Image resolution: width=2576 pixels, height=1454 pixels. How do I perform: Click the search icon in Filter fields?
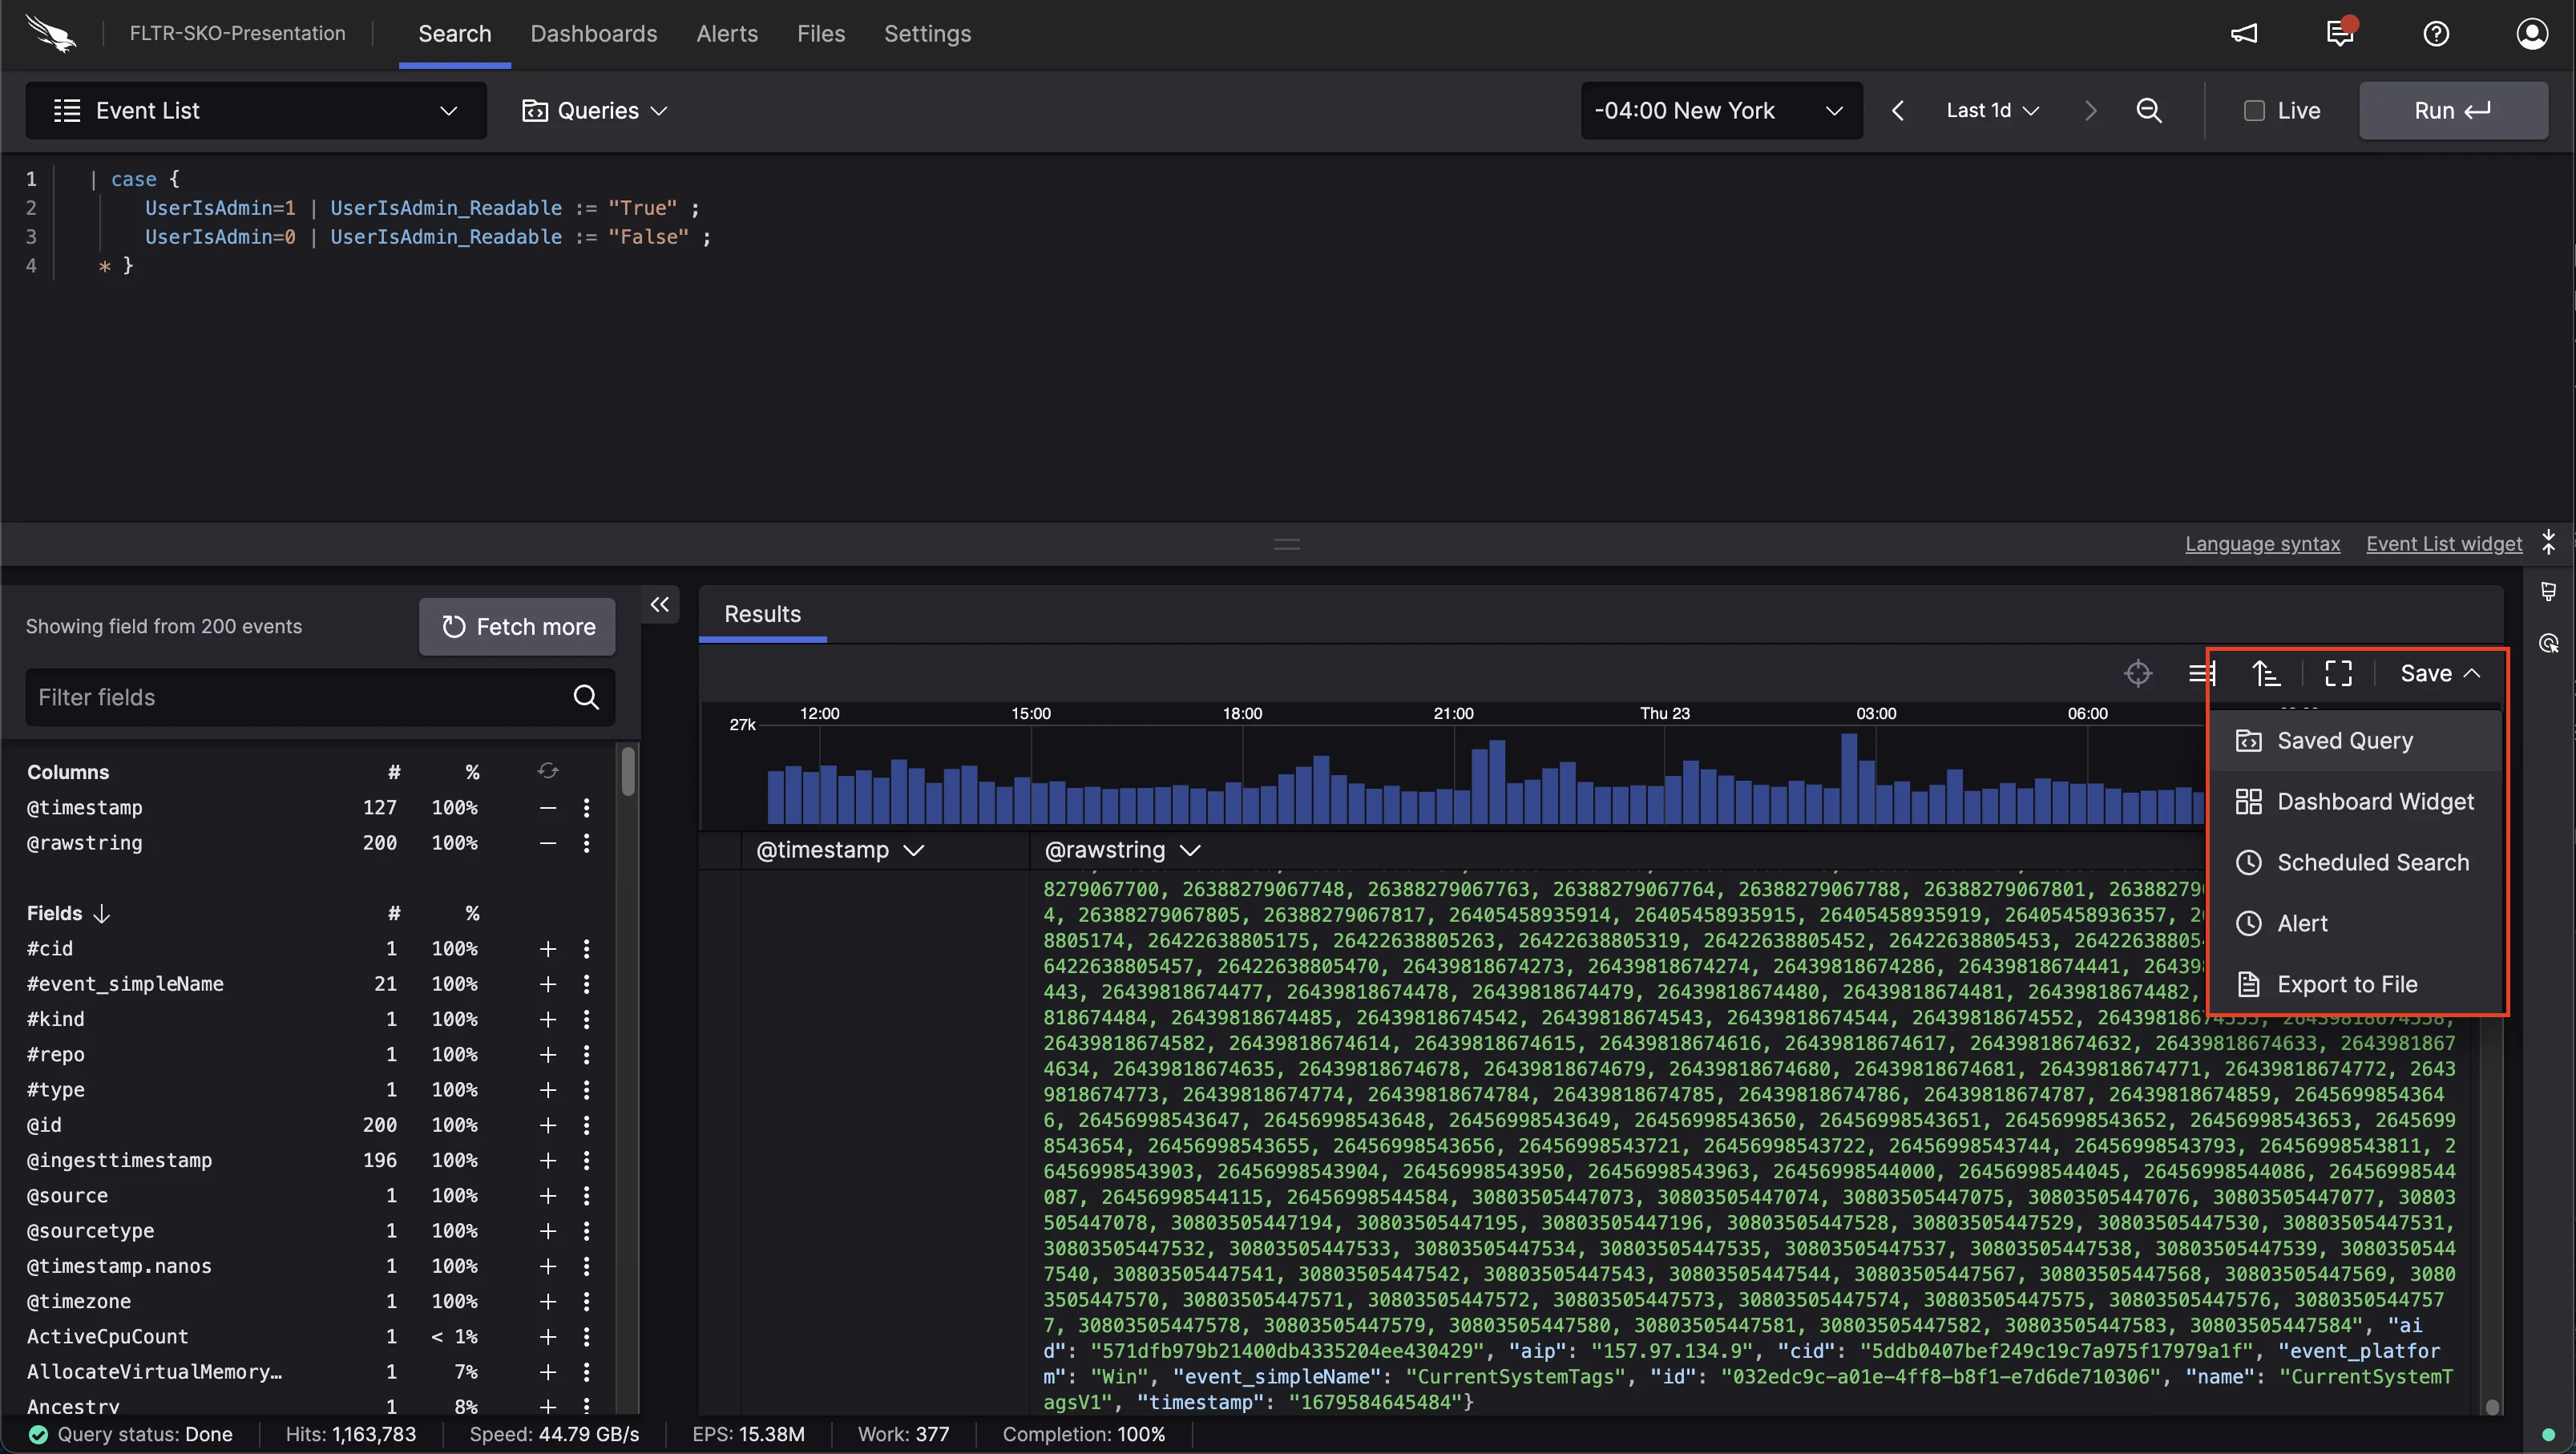coord(586,697)
